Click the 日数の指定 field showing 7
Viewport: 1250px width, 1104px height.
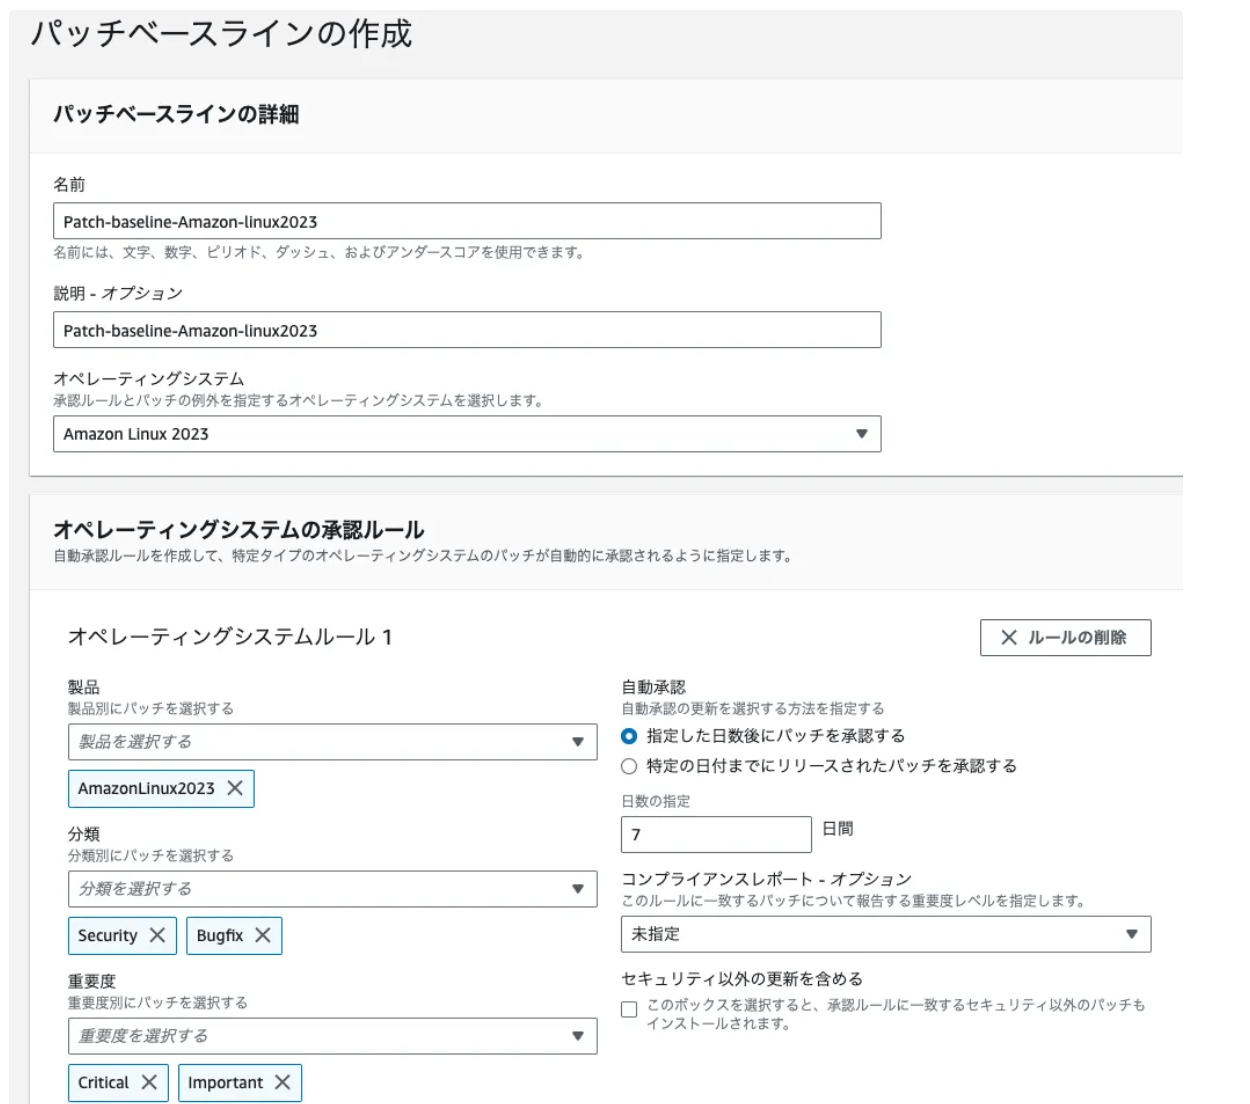(x=716, y=834)
